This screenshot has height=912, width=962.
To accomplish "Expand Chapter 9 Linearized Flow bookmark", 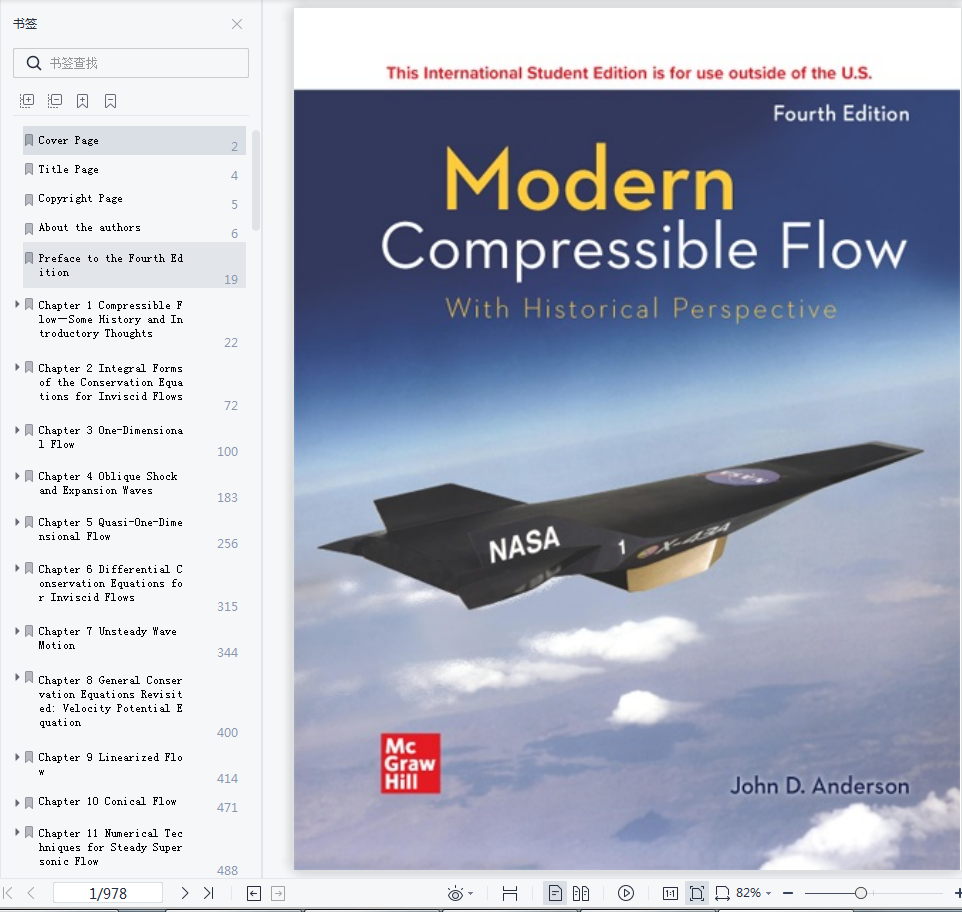I will (17, 757).
